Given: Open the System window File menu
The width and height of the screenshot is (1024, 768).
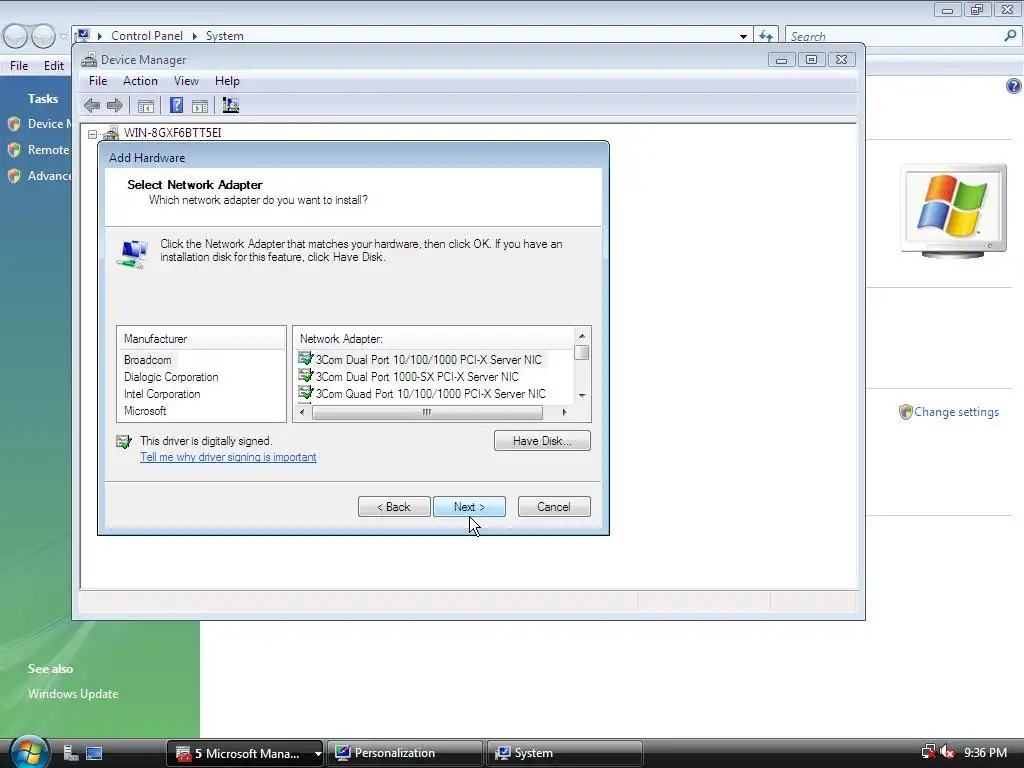Looking at the screenshot, I should click(x=19, y=66).
